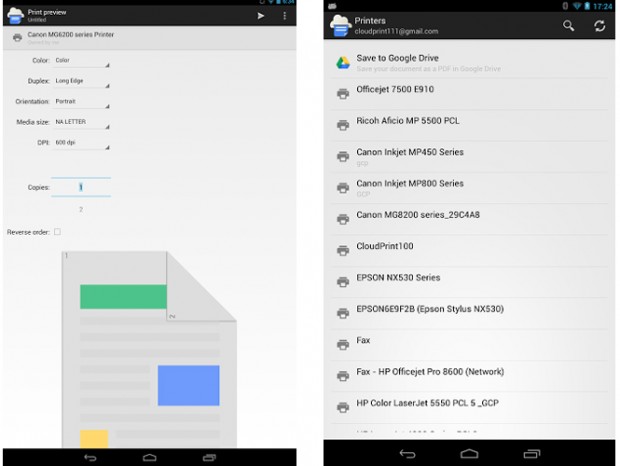Refresh the printers list

click(599, 26)
